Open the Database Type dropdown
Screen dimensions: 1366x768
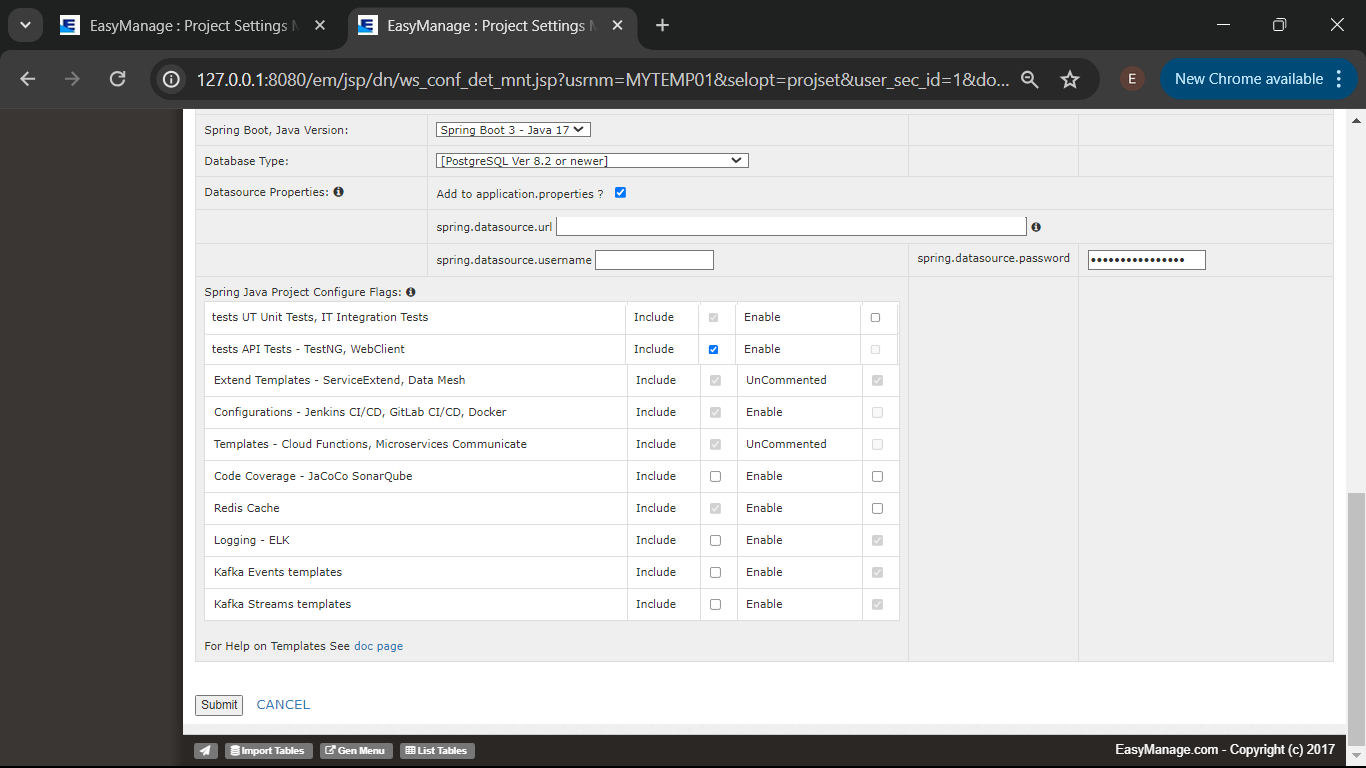592,160
